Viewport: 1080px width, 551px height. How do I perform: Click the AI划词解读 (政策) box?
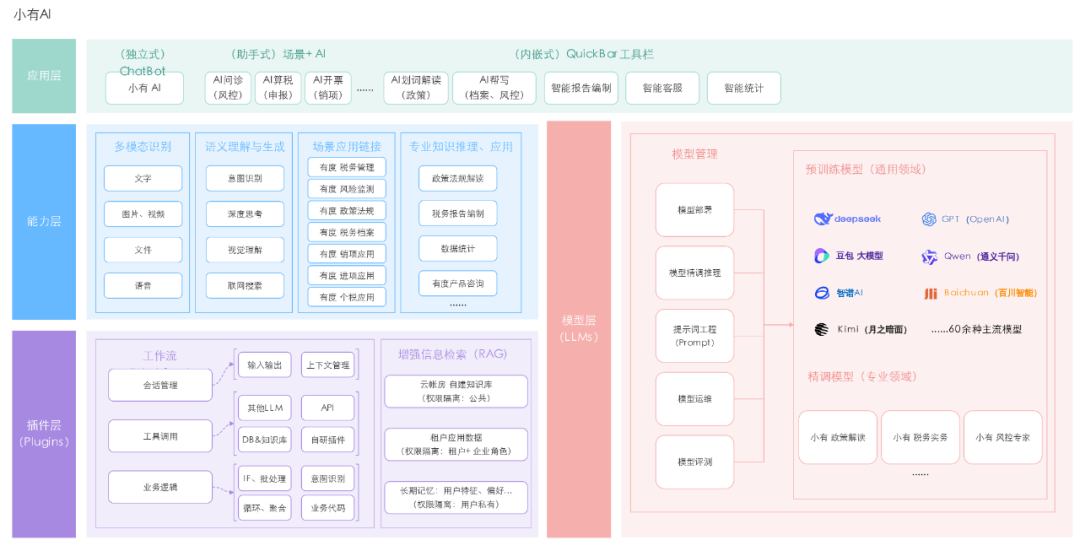pyautogui.click(x=415, y=88)
